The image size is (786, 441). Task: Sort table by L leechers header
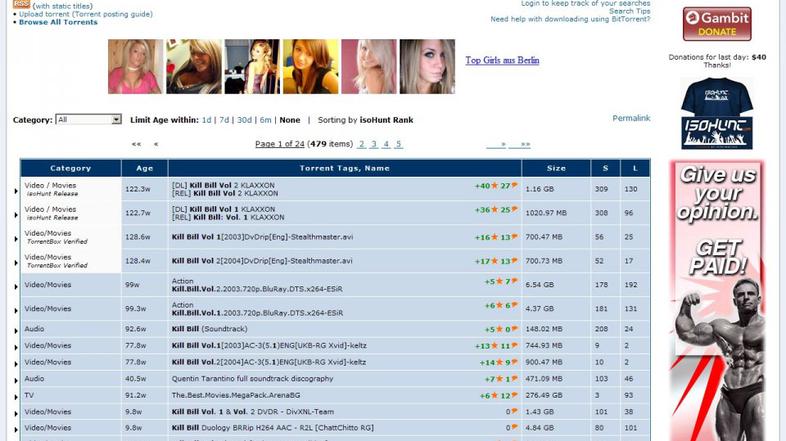pyautogui.click(x=635, y=168)
